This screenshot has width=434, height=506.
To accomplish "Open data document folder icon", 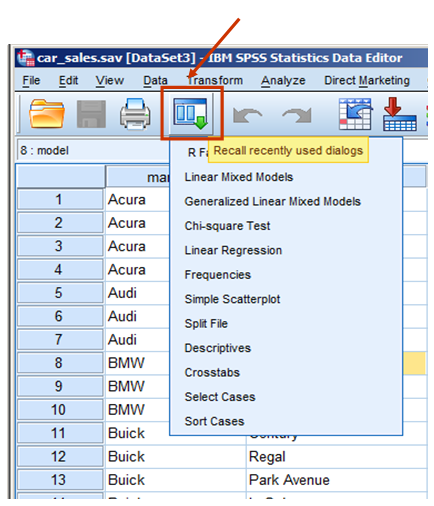I will click(x=47, y=114).
